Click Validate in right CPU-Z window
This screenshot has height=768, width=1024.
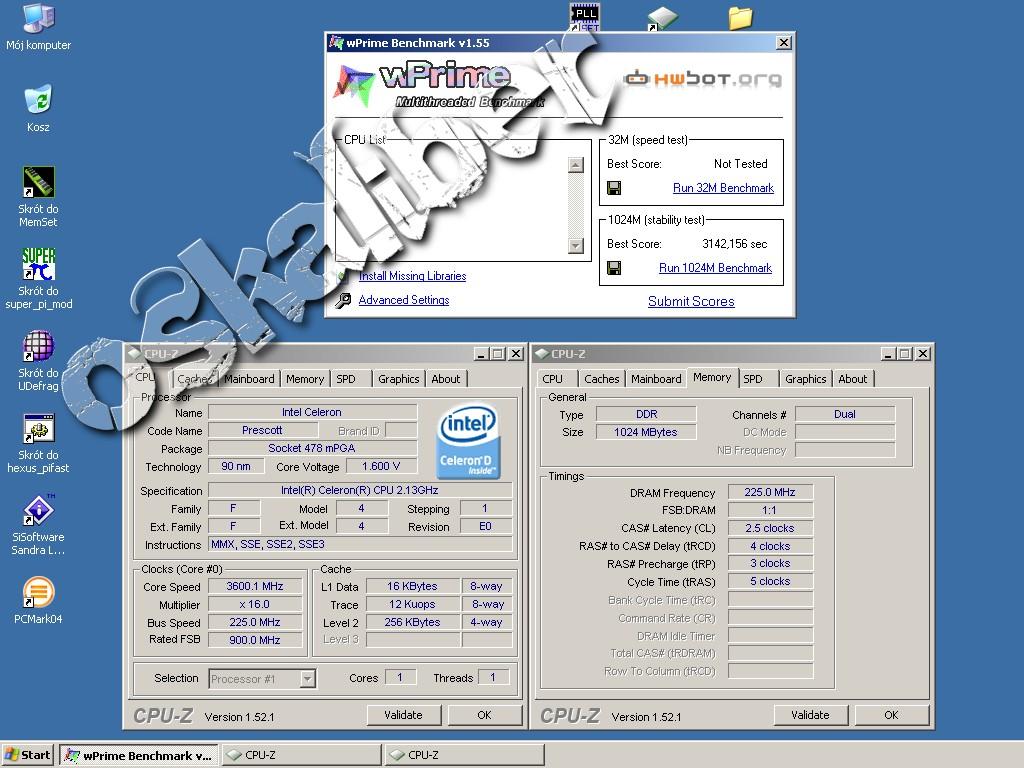pyautogui.click(x=810, y=715)
